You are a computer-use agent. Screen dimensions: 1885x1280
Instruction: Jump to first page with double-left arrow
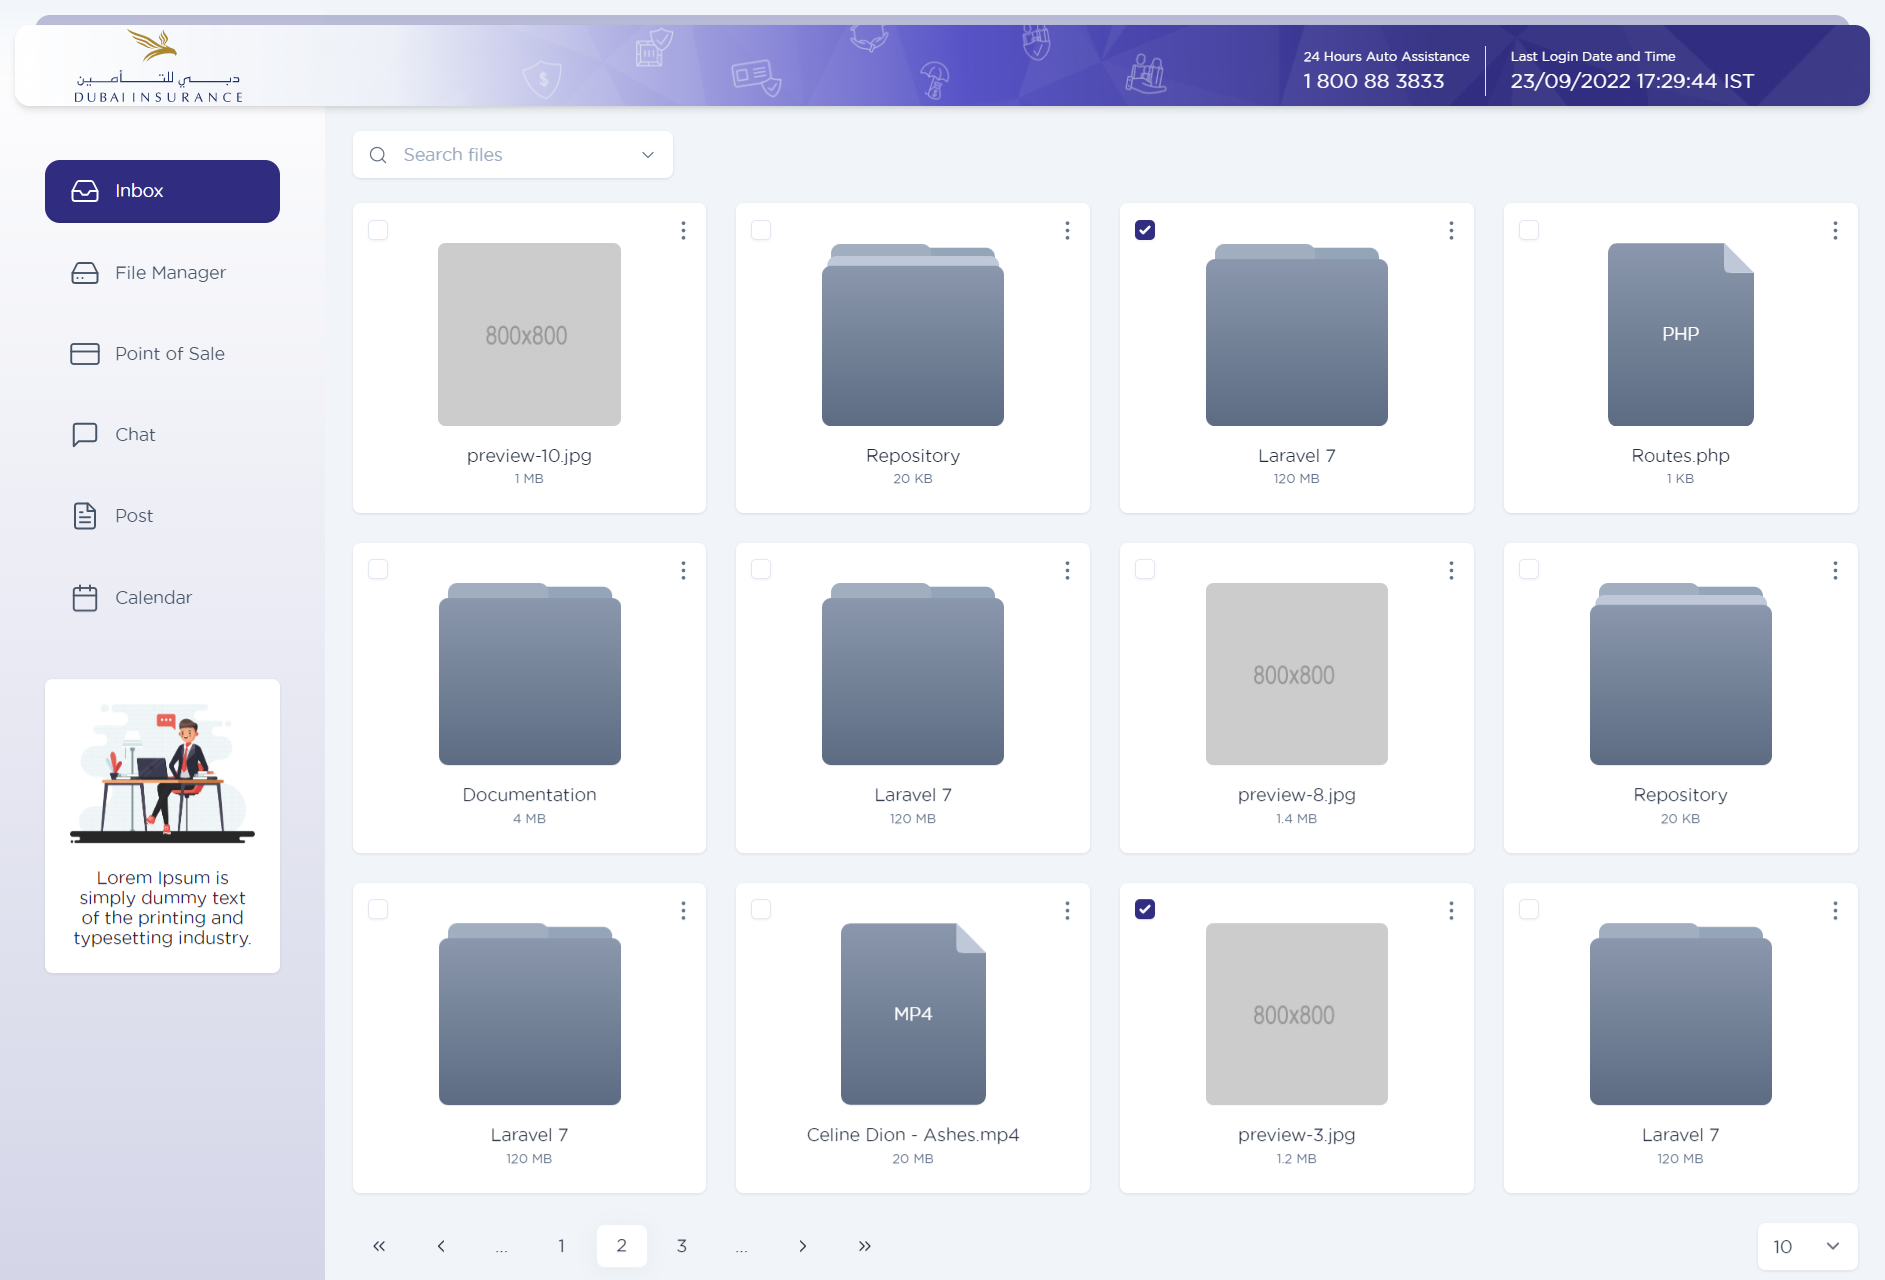(x=379, y=1246)
